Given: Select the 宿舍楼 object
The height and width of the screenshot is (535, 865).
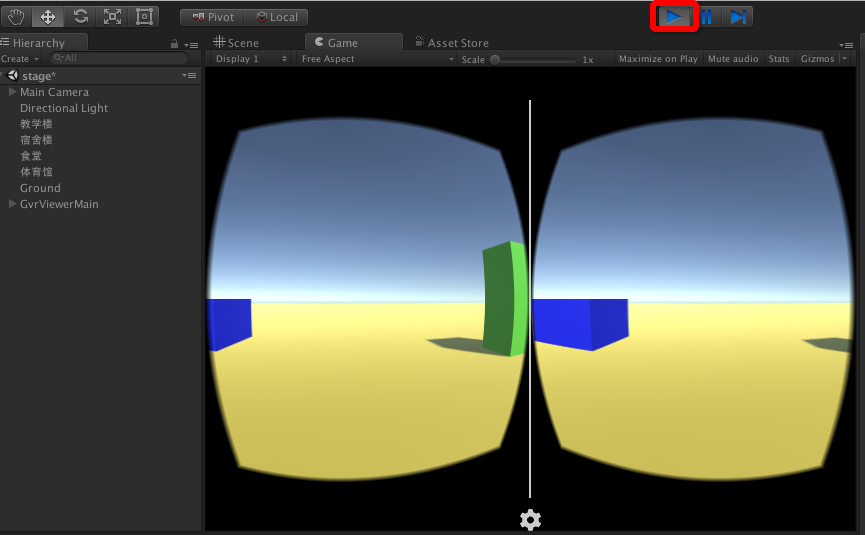Looking at the screenshot, I should 36,140.
